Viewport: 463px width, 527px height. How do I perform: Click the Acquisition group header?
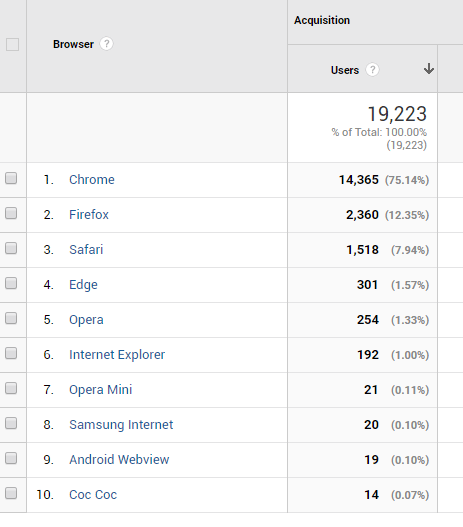click(x=322, y=20)
